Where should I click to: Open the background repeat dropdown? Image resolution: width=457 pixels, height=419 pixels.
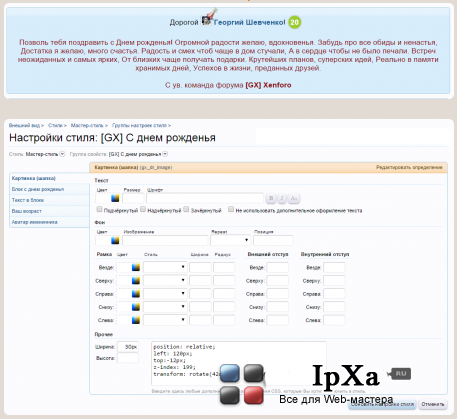tap(230, 240)
